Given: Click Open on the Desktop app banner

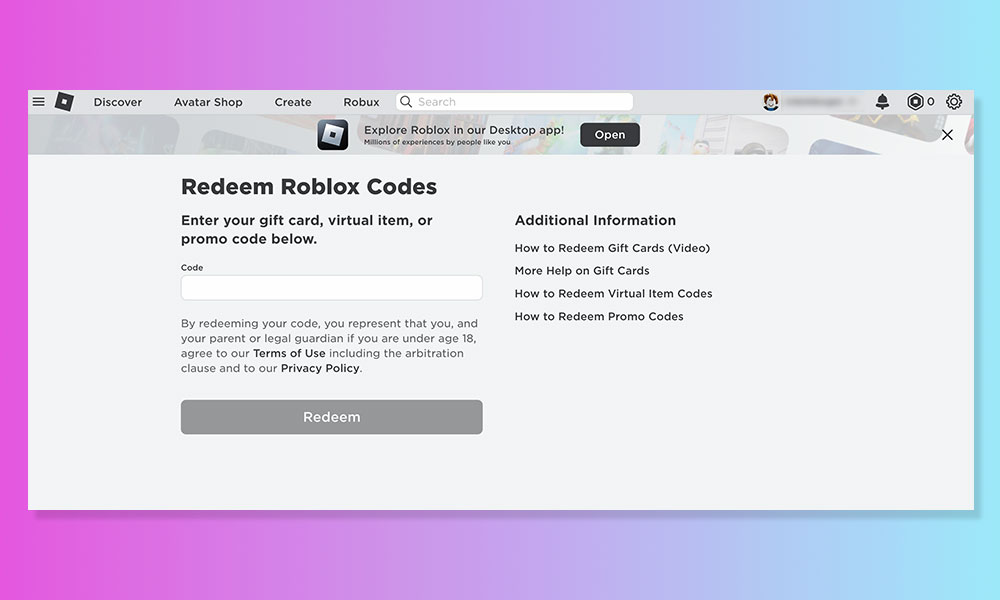Looking at the screenshot, I should pyautogui.click(x=610, y=135).
